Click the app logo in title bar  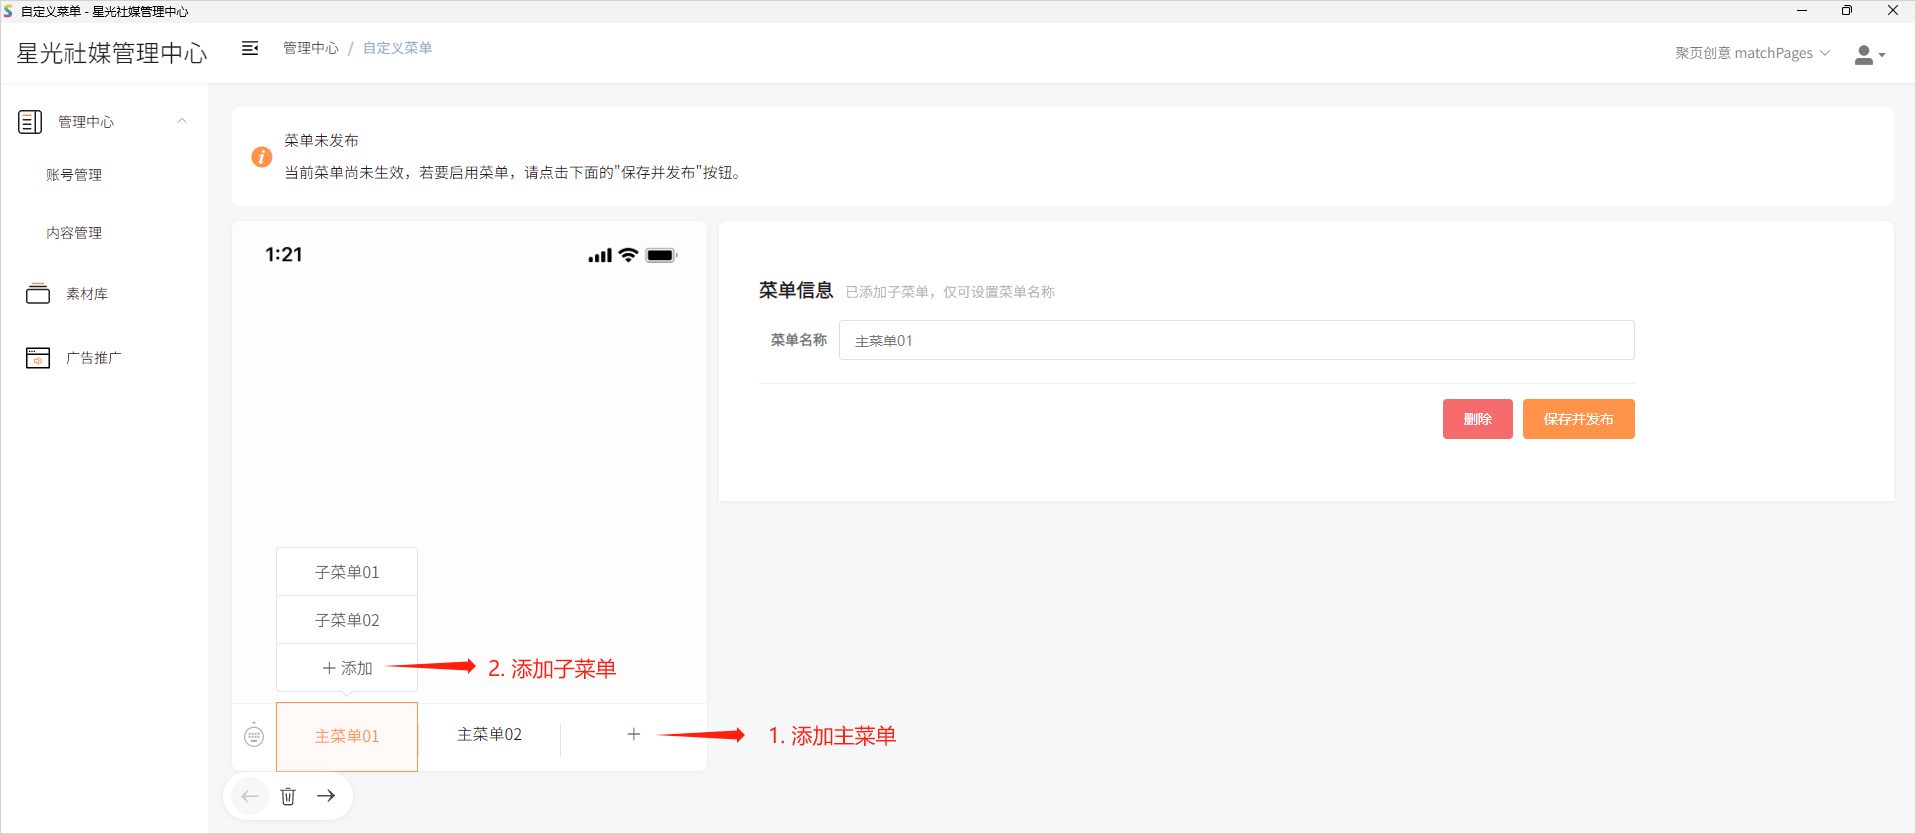(8, 11)
